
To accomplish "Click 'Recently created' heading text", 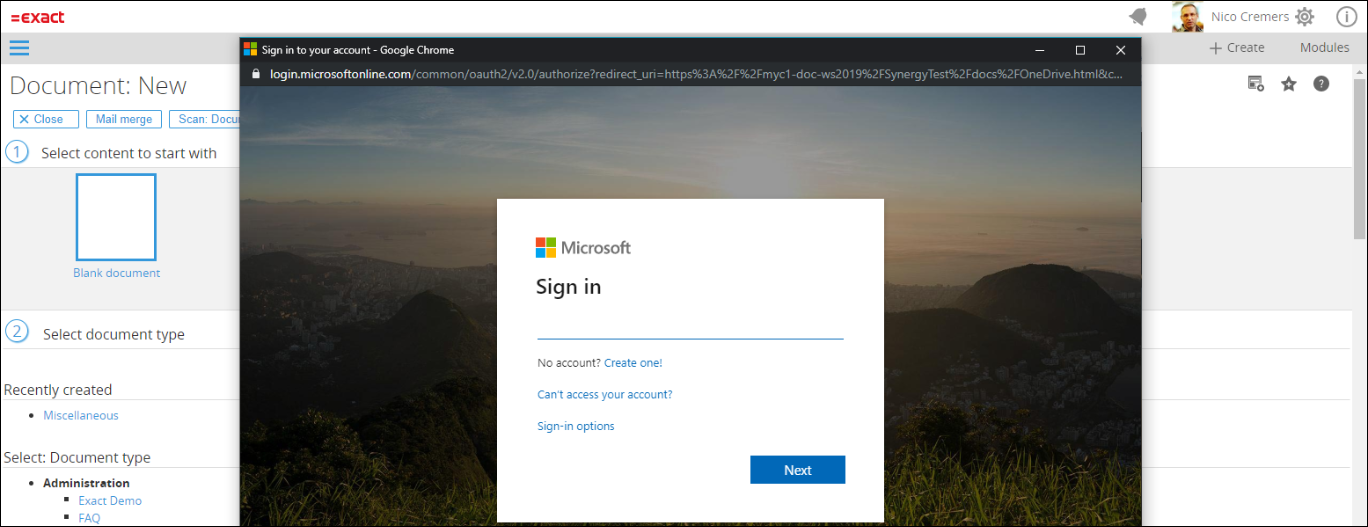I will pyautogui.click(x=58, y=390).
